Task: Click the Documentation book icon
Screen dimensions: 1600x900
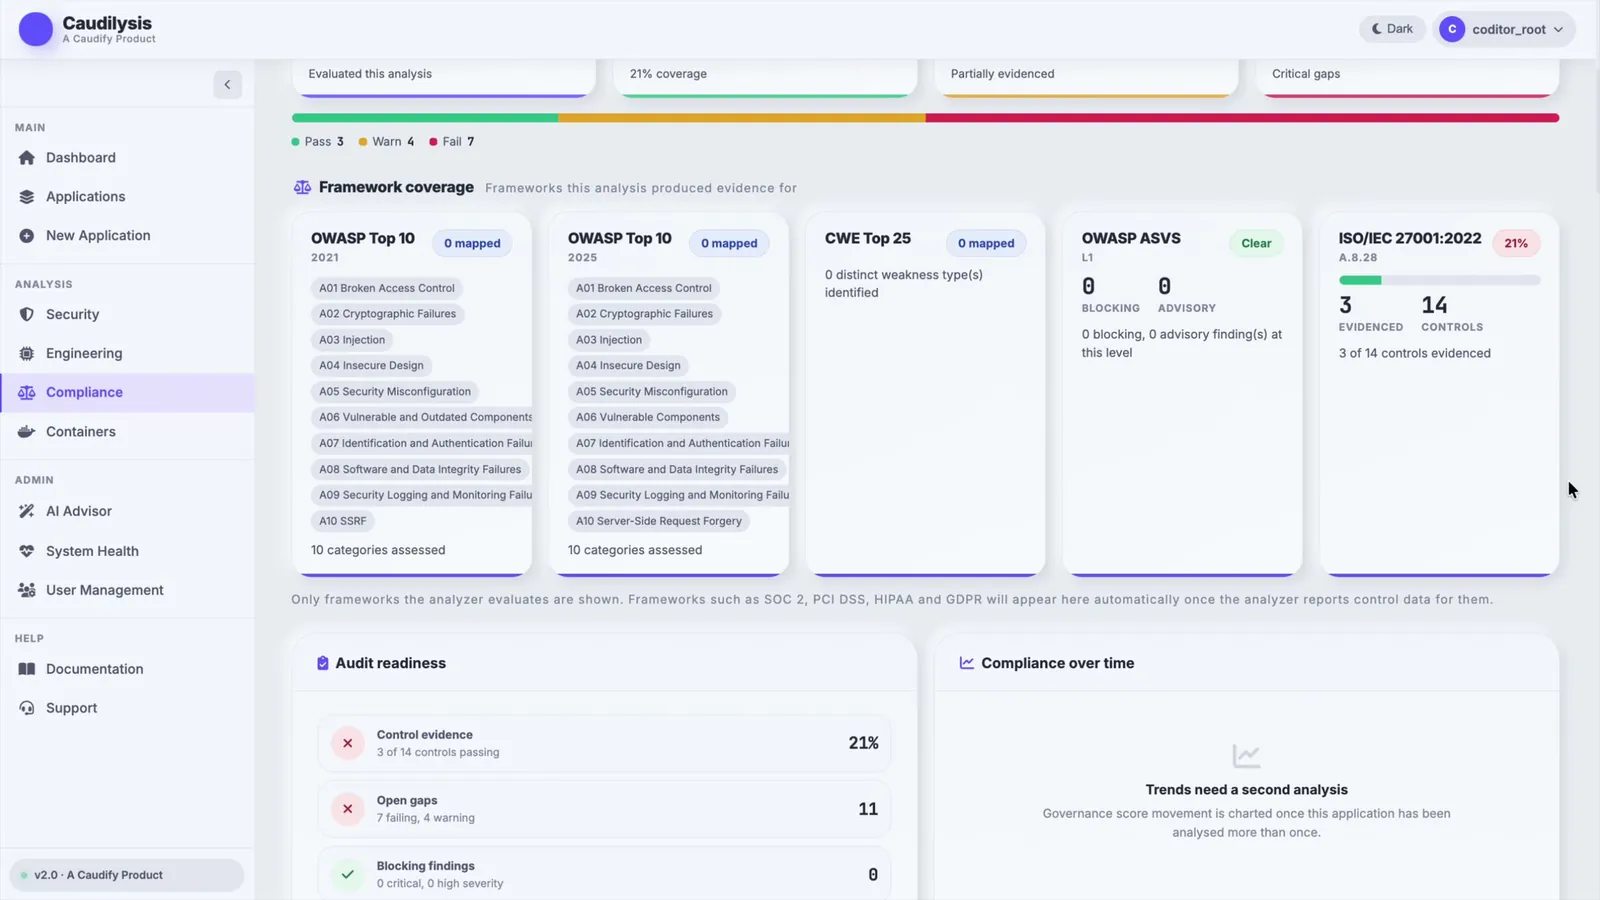Action: [27, 669]
